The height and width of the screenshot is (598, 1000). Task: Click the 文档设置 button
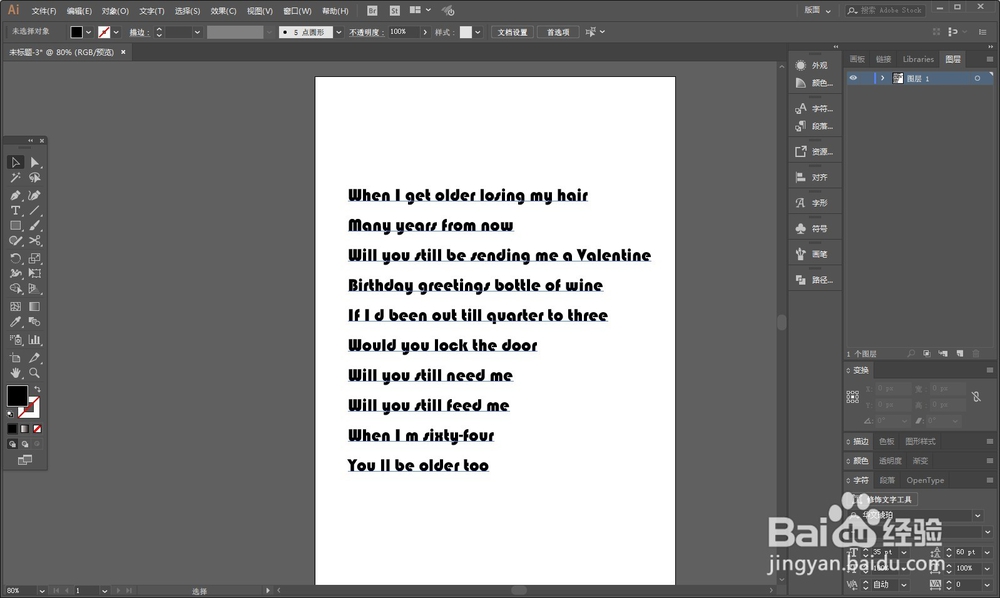pos(513,32)
